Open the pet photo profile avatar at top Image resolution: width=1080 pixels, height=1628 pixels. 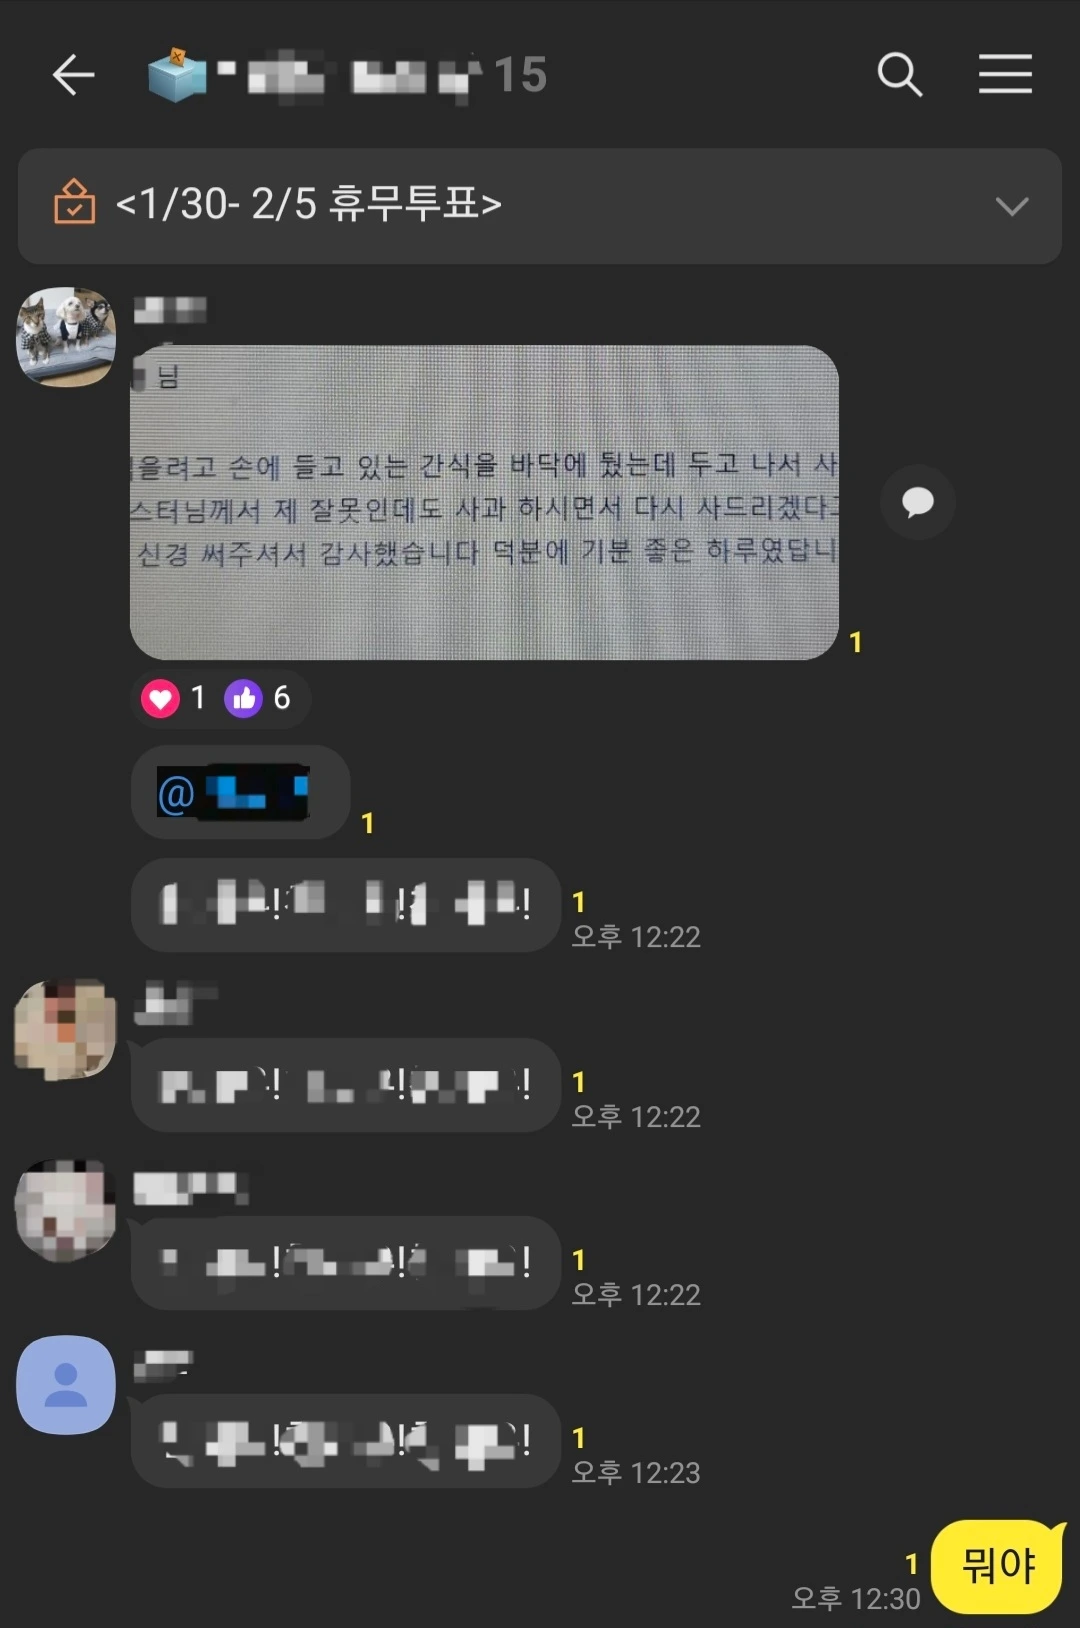tap(66, 337)
